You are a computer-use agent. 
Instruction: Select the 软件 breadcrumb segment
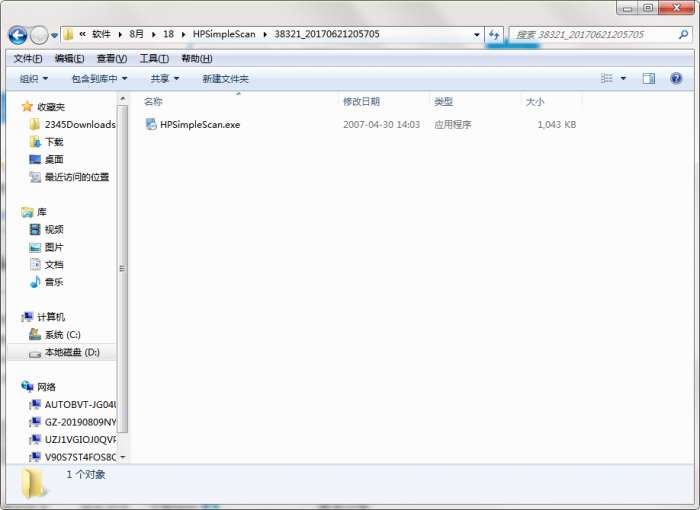coord(101,34)
